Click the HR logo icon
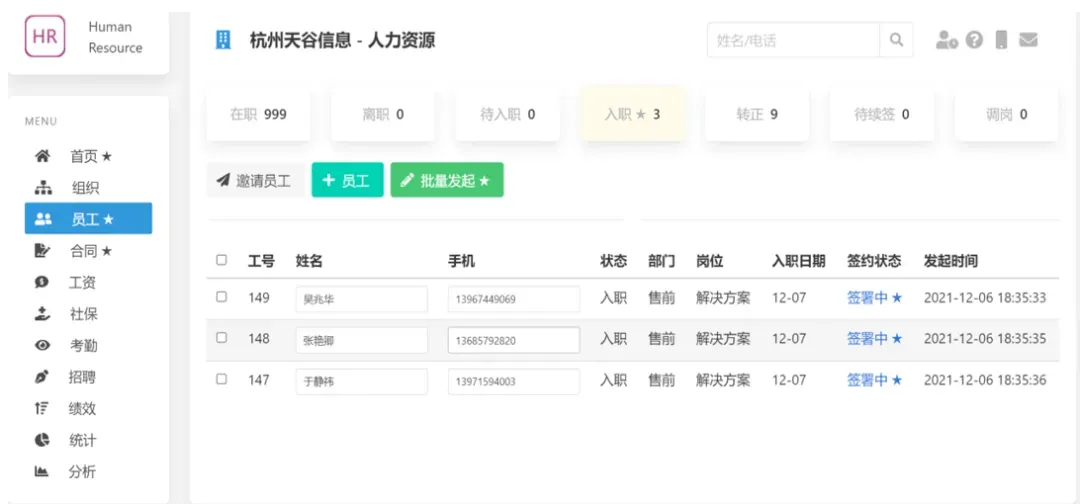The width and height of the screenshot is (1080, 504). (x=45, y=36)
